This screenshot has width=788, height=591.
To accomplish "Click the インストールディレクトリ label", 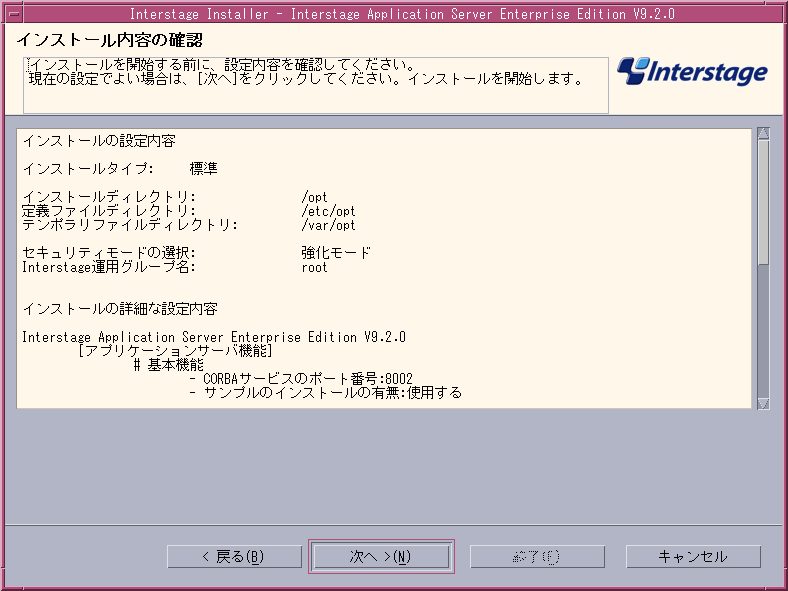I will click(x=109, y=197).
